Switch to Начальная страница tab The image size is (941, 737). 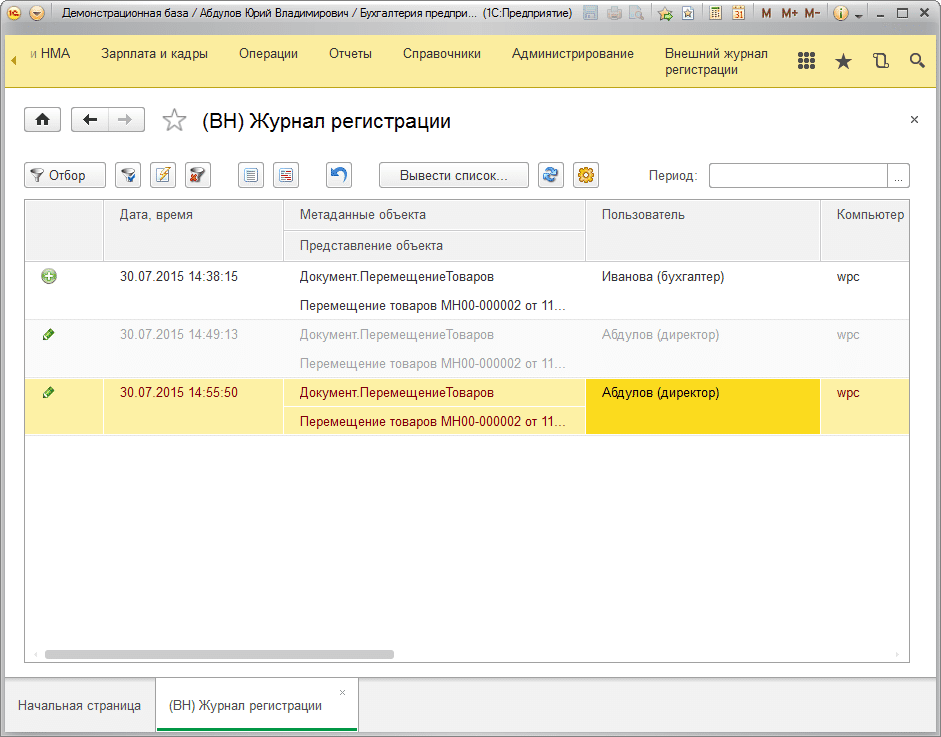pyautogui.click(x=79, y=705)
